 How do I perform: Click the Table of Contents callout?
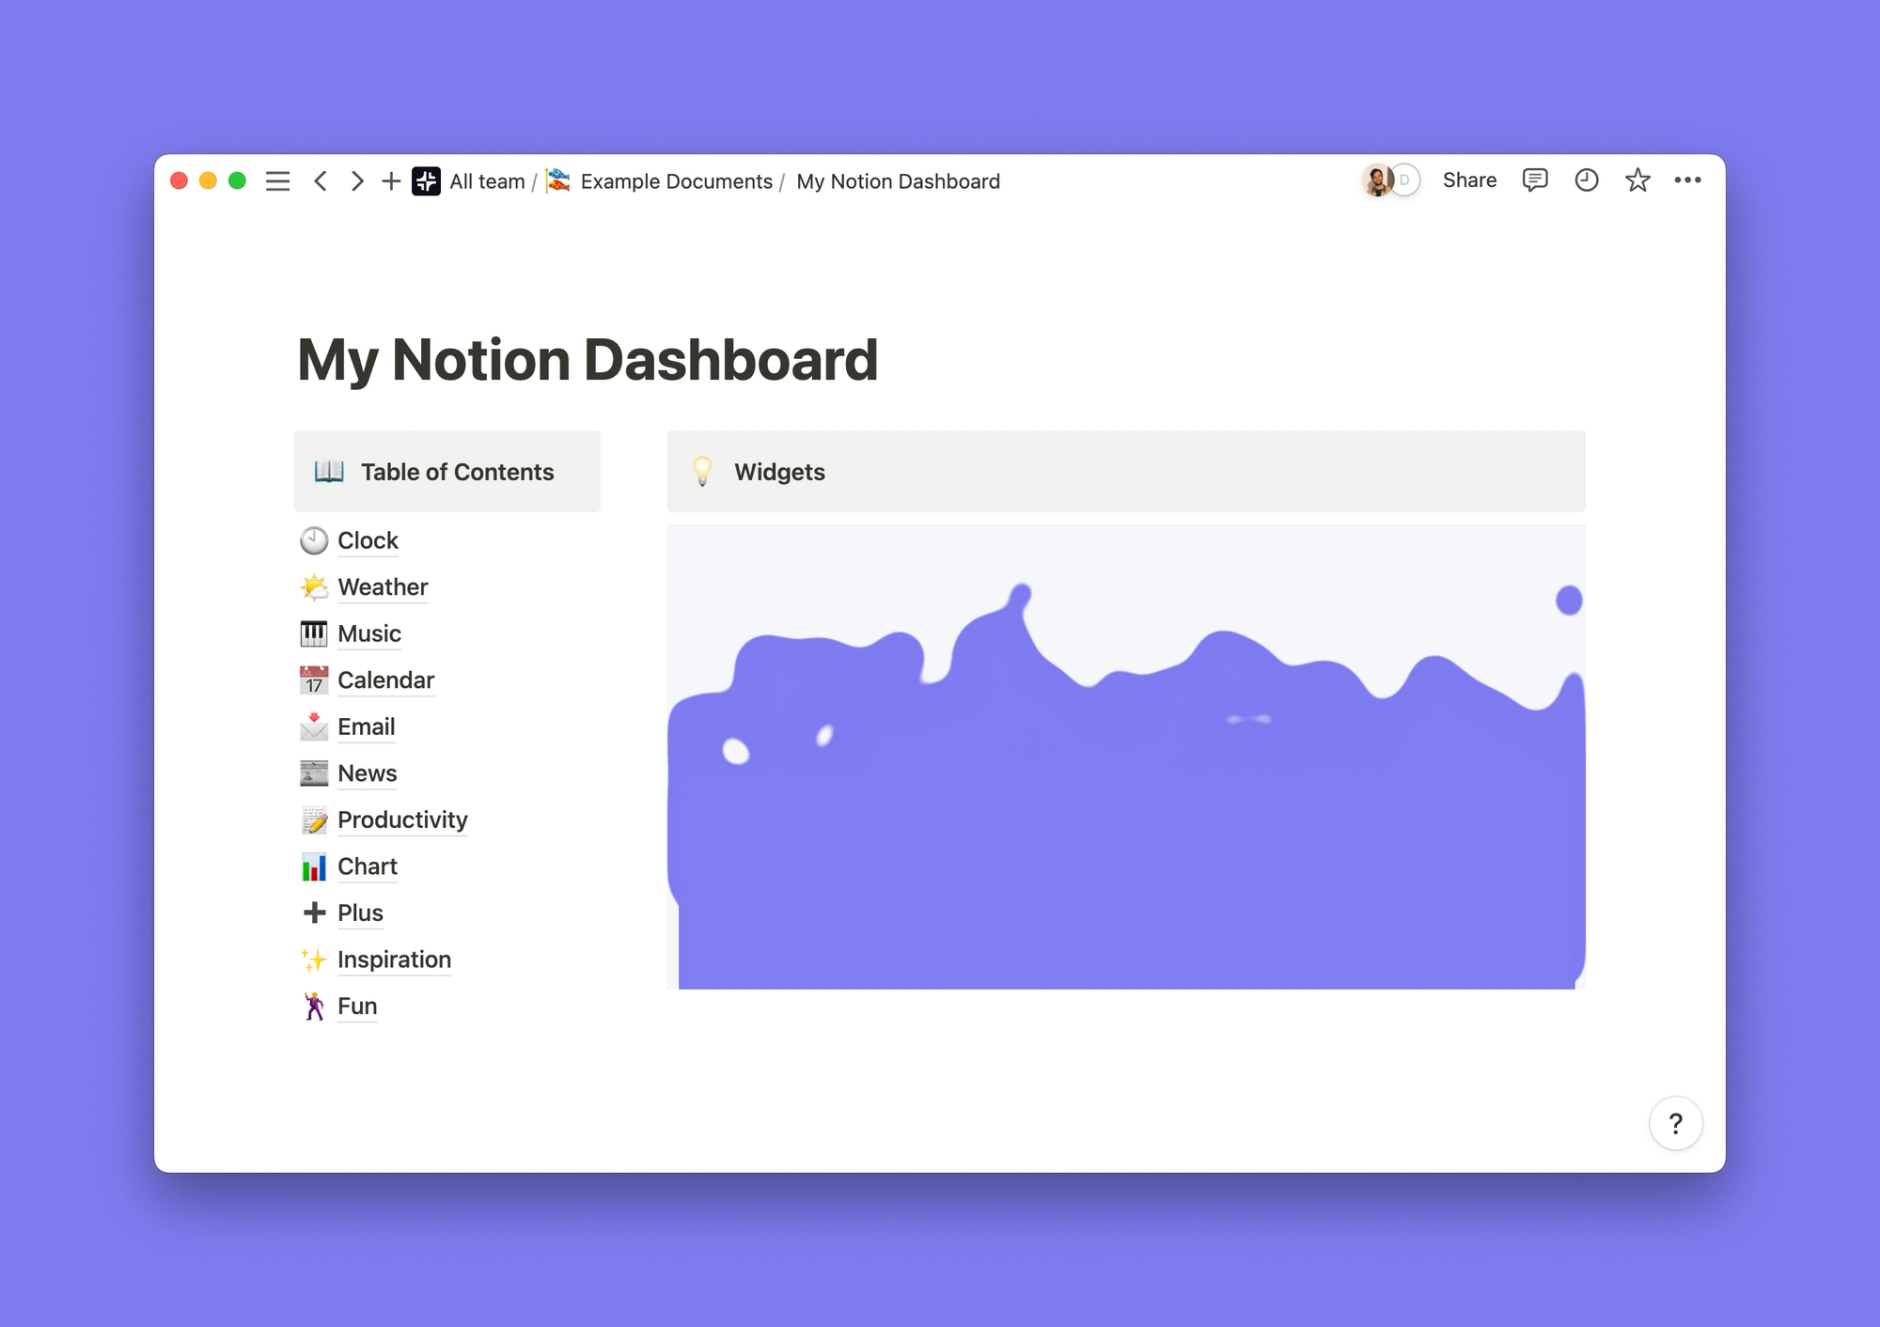click(x=447, y=472)
